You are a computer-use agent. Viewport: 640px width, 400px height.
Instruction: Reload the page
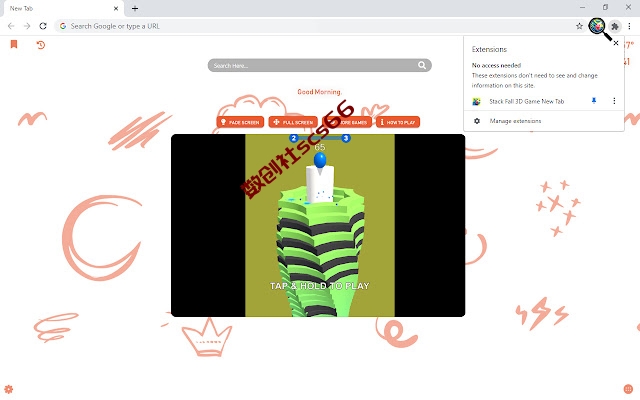43,26
